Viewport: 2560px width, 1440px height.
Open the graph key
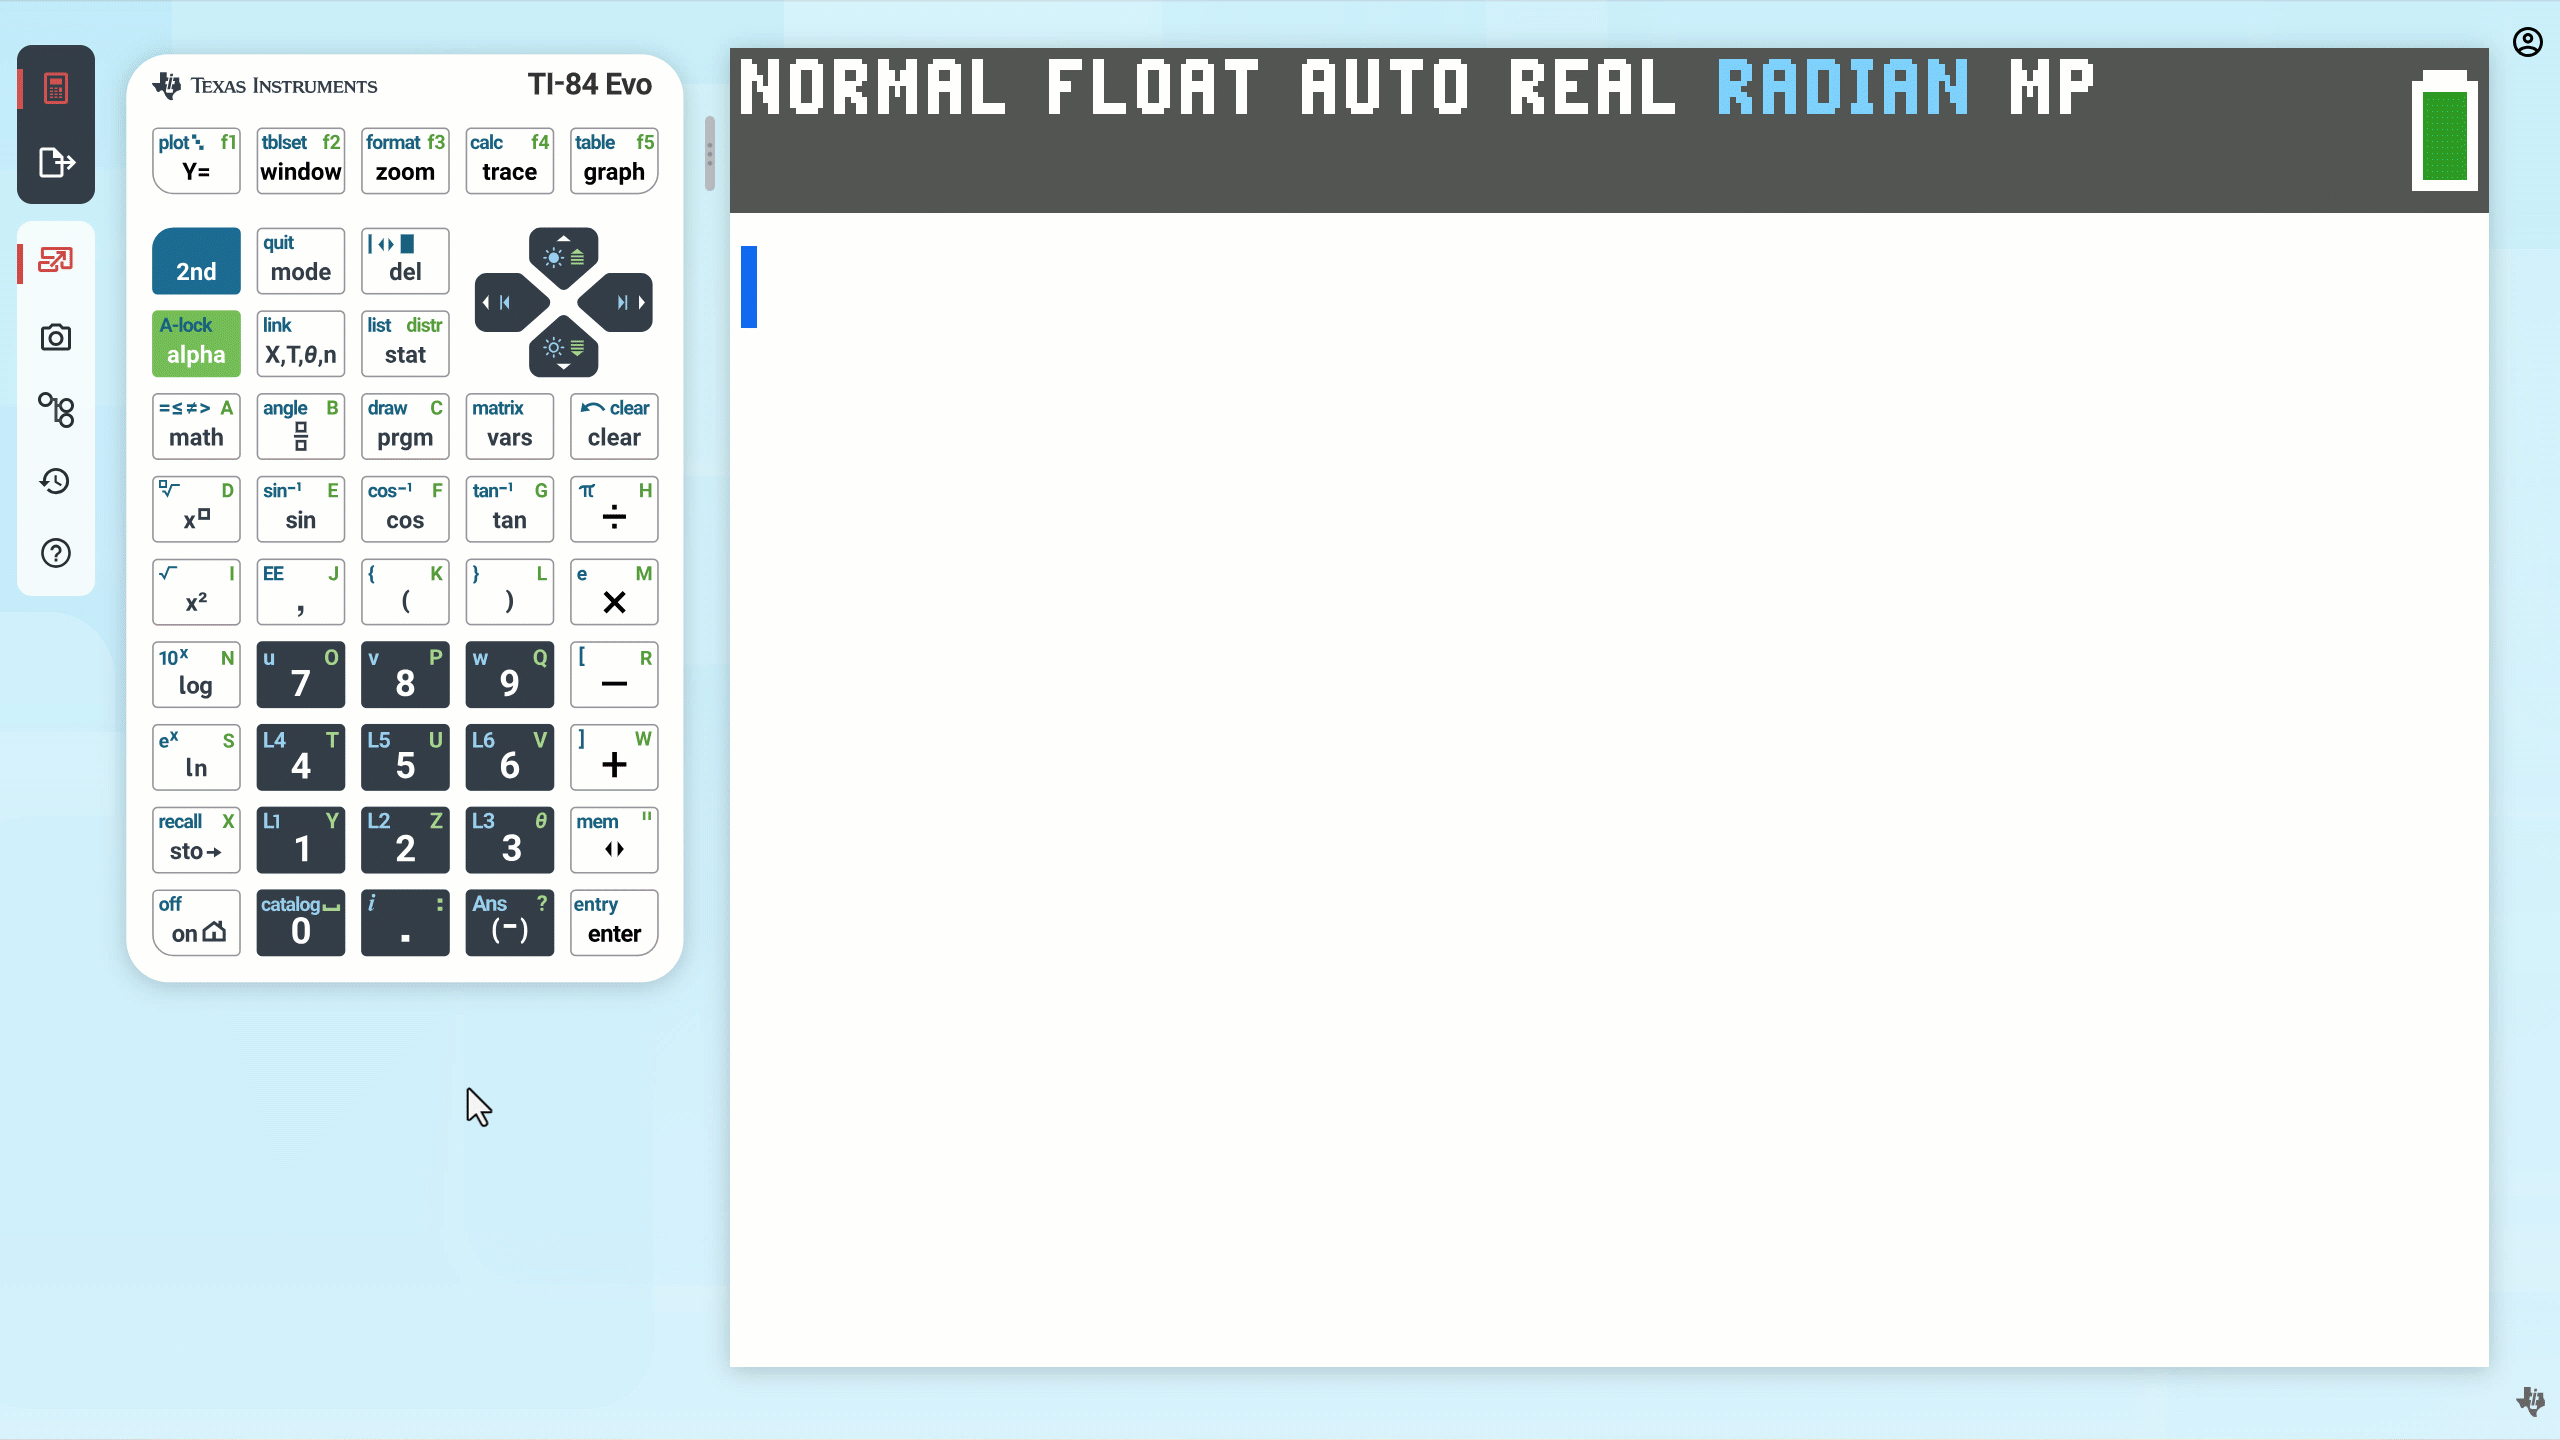pos(614,161)
